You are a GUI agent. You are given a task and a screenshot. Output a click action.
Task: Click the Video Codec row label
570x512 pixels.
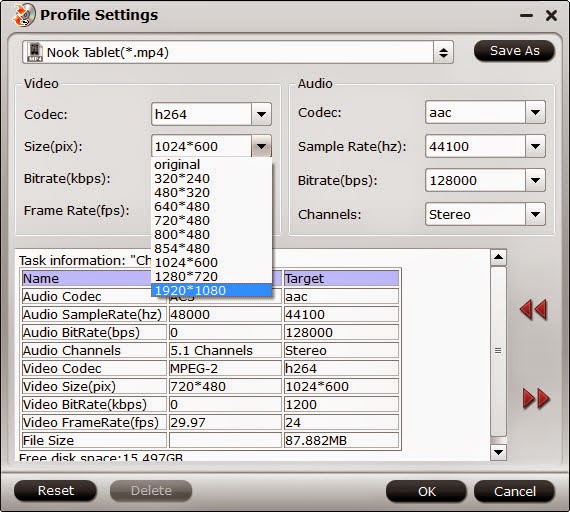tap(94, 368)
